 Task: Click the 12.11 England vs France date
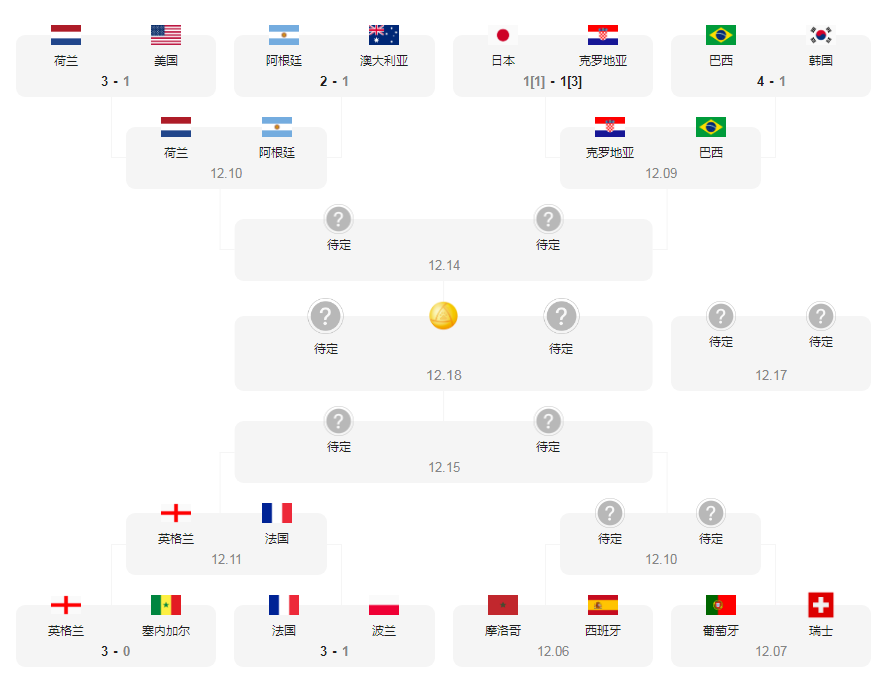pyautogui.click(x=227, y=559)
